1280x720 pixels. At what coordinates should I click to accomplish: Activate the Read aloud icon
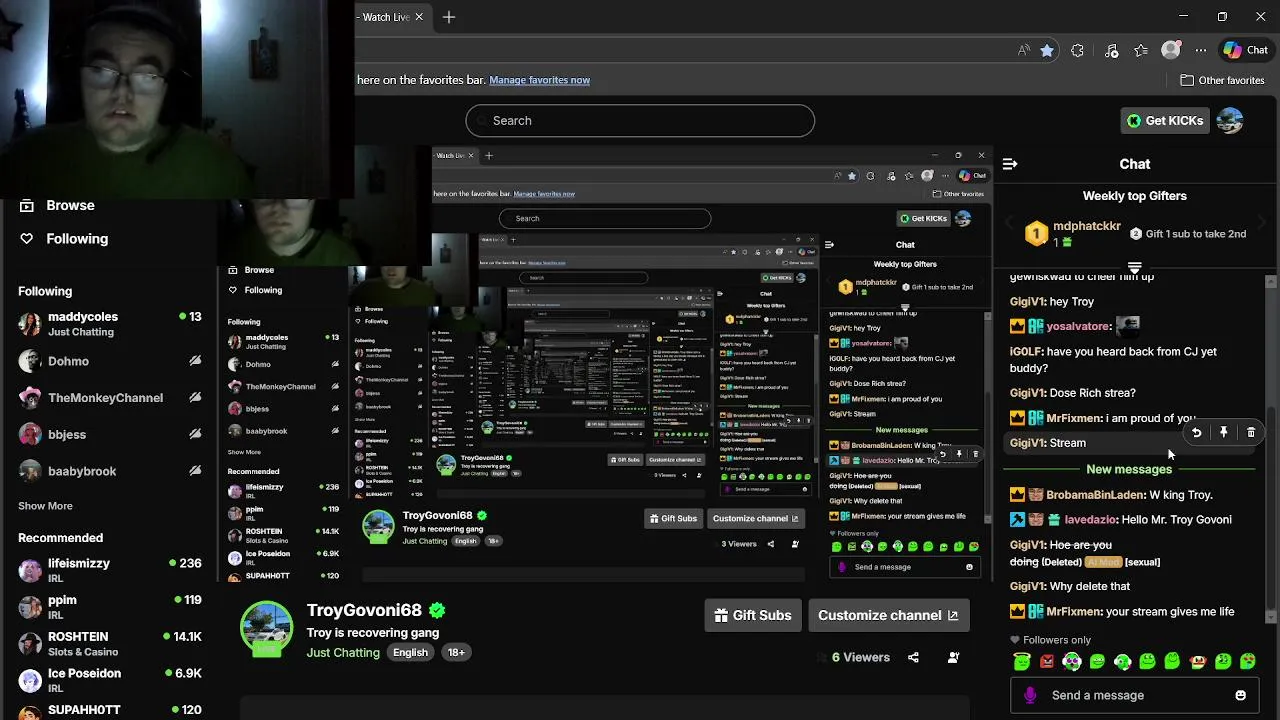[1023, 50]
